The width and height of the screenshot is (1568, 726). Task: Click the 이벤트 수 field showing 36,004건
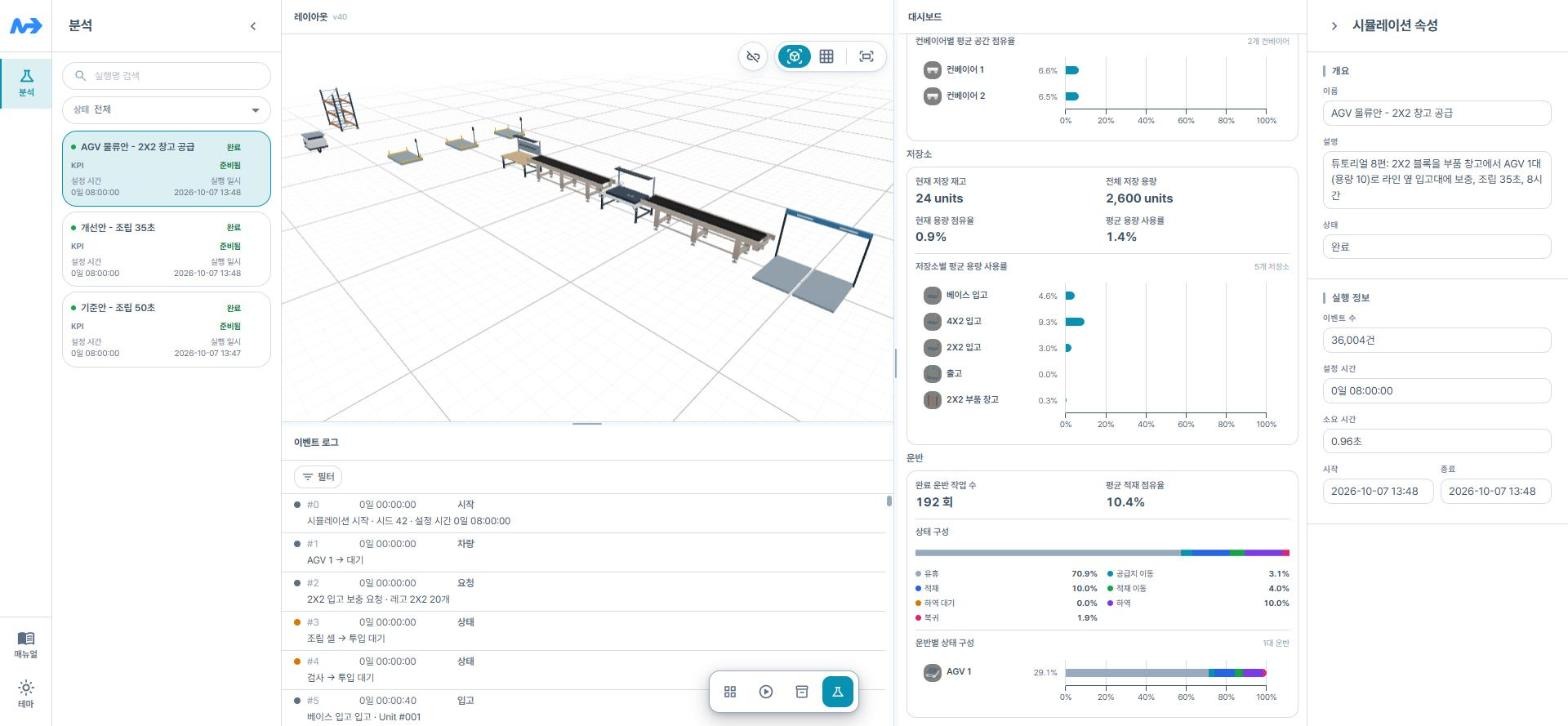(1437, 340)
